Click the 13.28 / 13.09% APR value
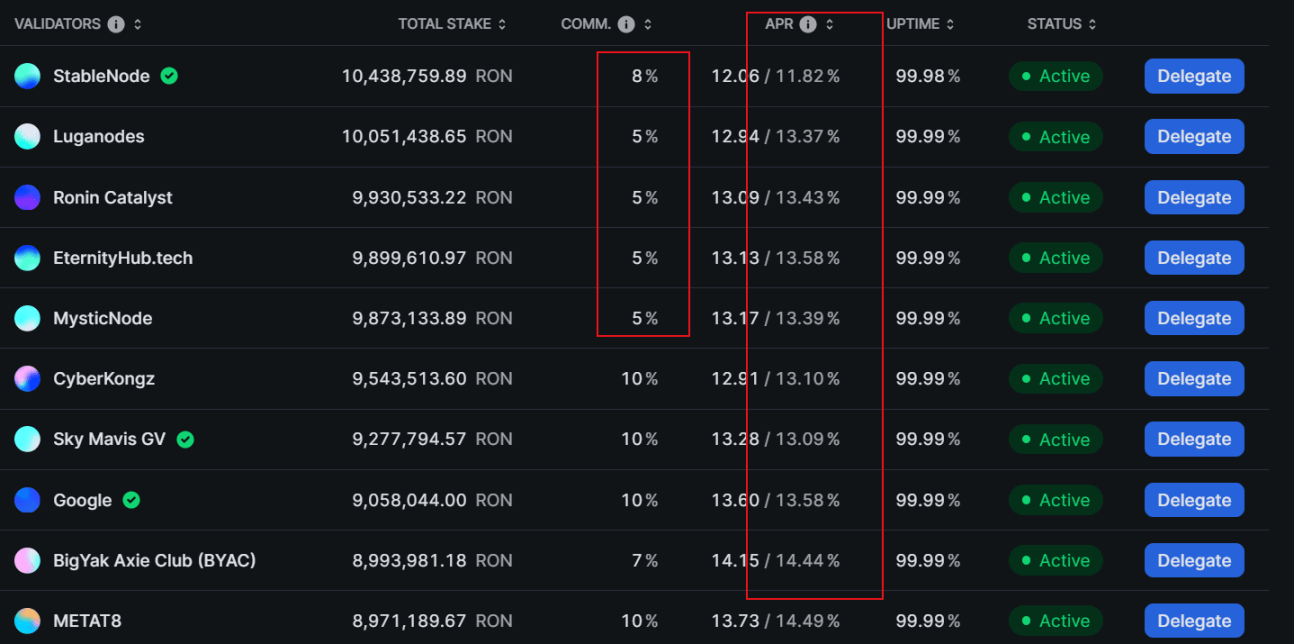Image resolution: width=1294 pixels, height=644 pixels. (775, 439)
